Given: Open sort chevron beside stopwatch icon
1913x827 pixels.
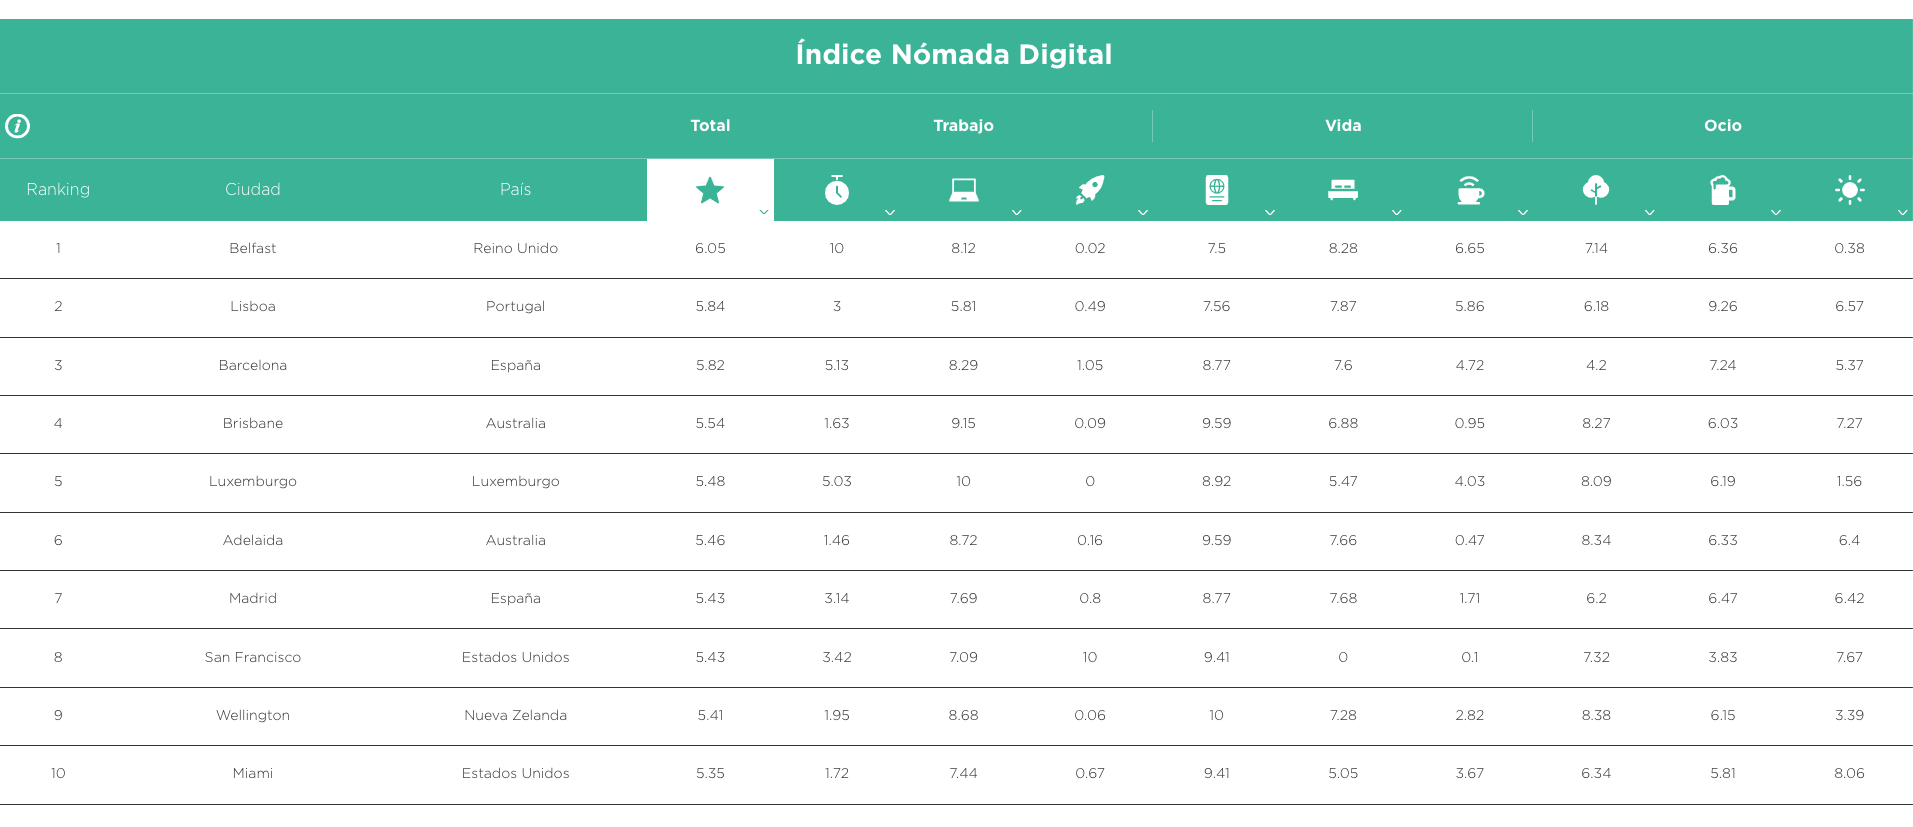Looking at the screenshot, I should (x=890, y=212).
